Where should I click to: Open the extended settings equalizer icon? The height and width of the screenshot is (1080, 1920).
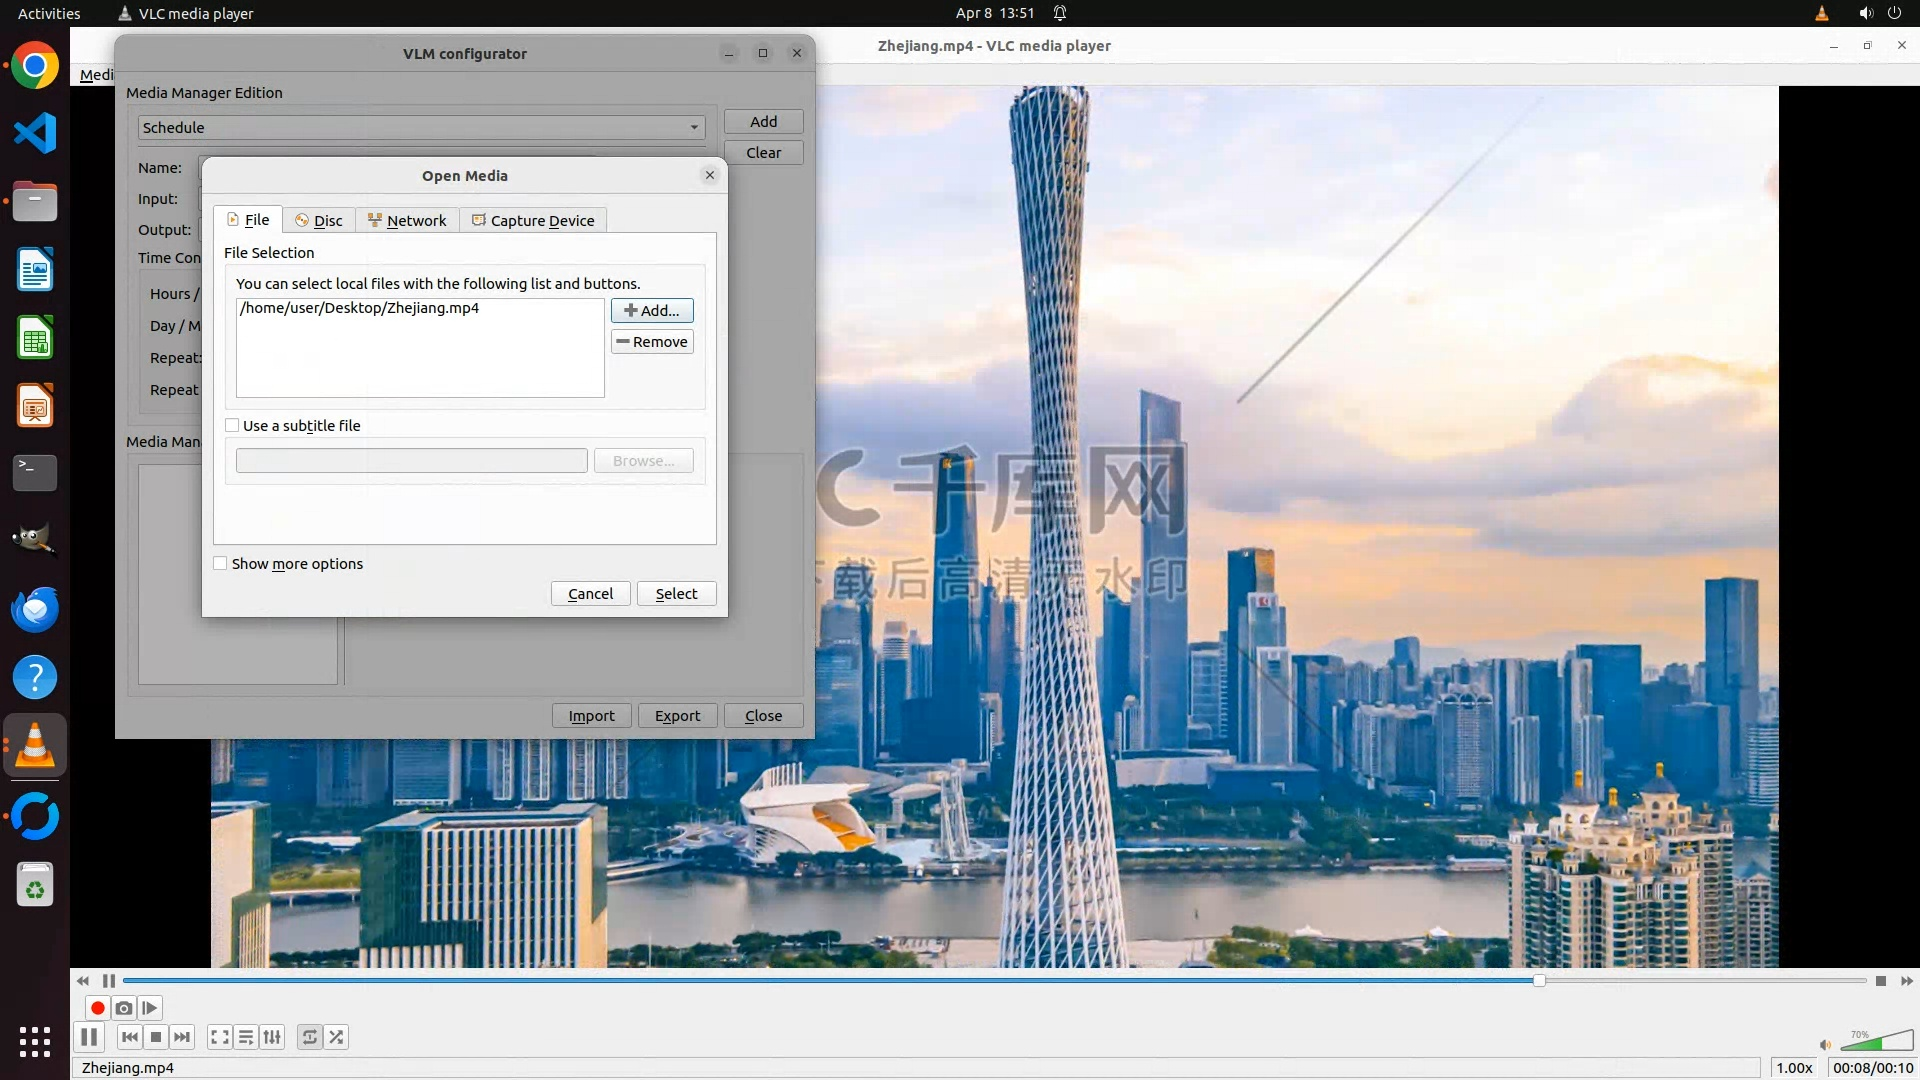[272, 1037]
